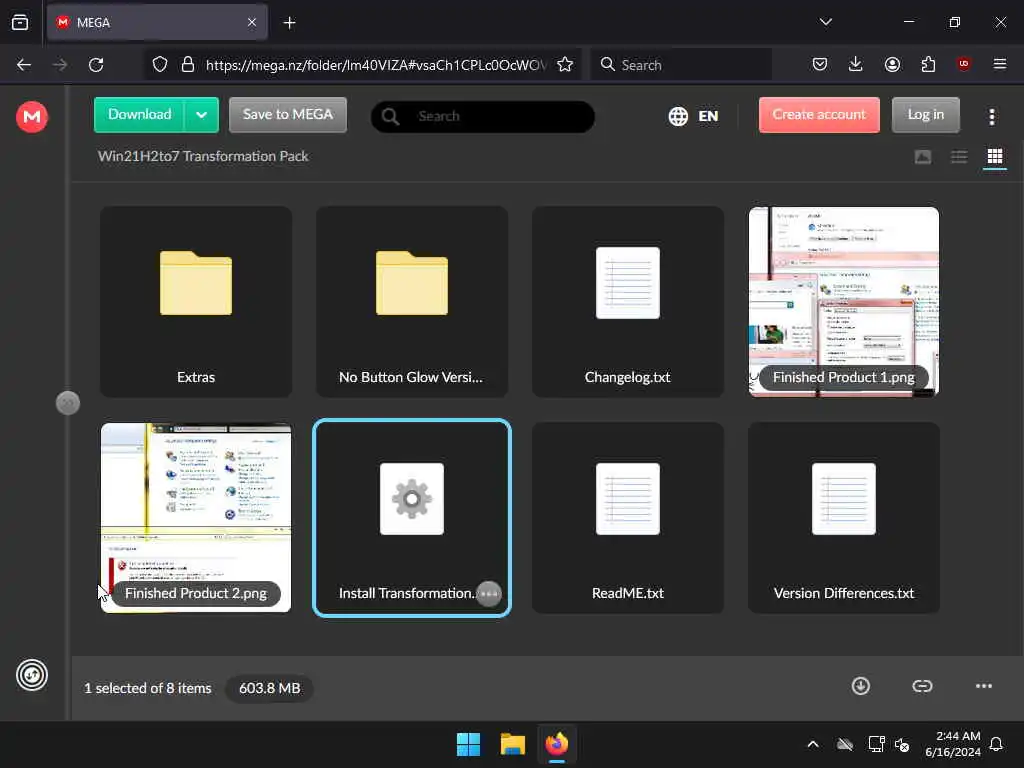Image resolution: width=1024 pixels, height=768 pixels.
Task: Click the Log in button
Action: click(x=925, y=115)
